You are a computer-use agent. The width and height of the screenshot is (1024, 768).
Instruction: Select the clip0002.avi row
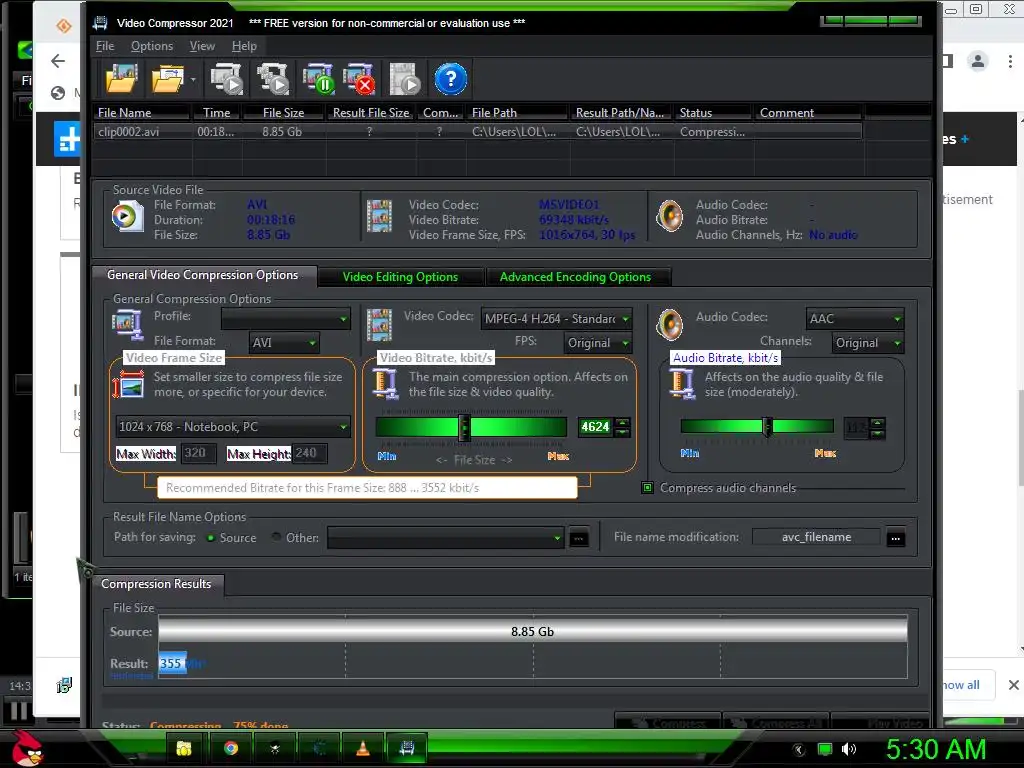point(477,132)
